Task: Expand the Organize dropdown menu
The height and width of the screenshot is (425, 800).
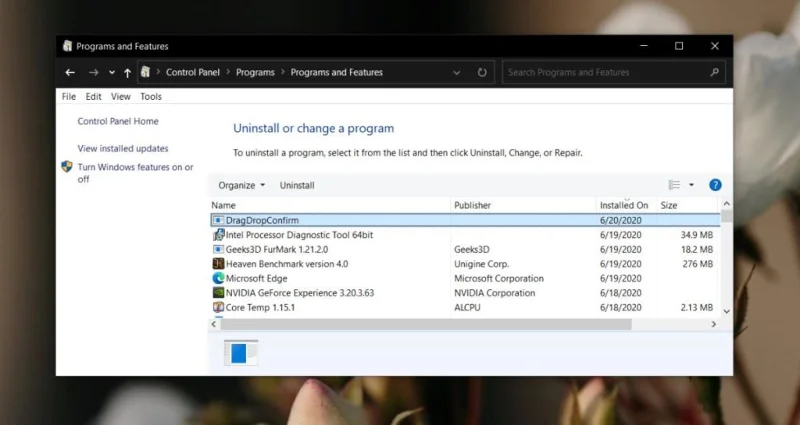Action: 242,185
